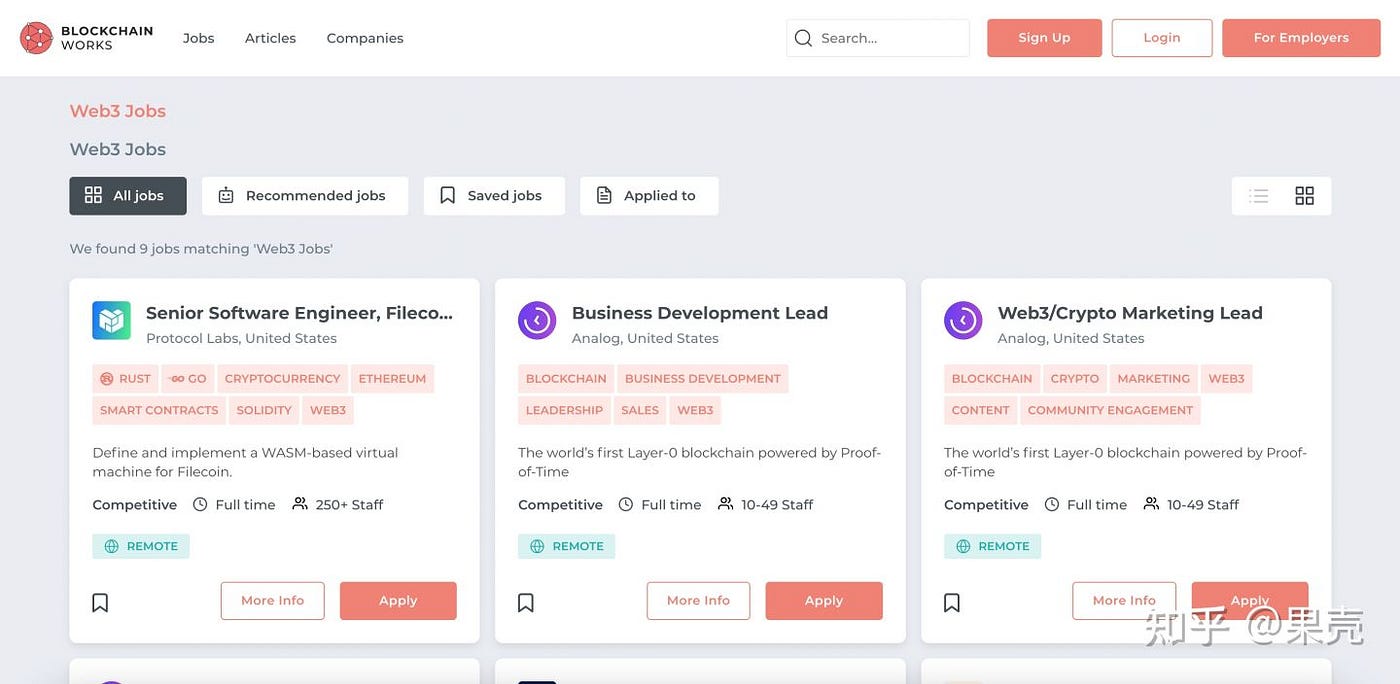The height and width of the screenshot is (684, 1400).
Task: Click Analog logo on Web3/Crypto Marketing Lead card
Action: [x=963, y=320]
